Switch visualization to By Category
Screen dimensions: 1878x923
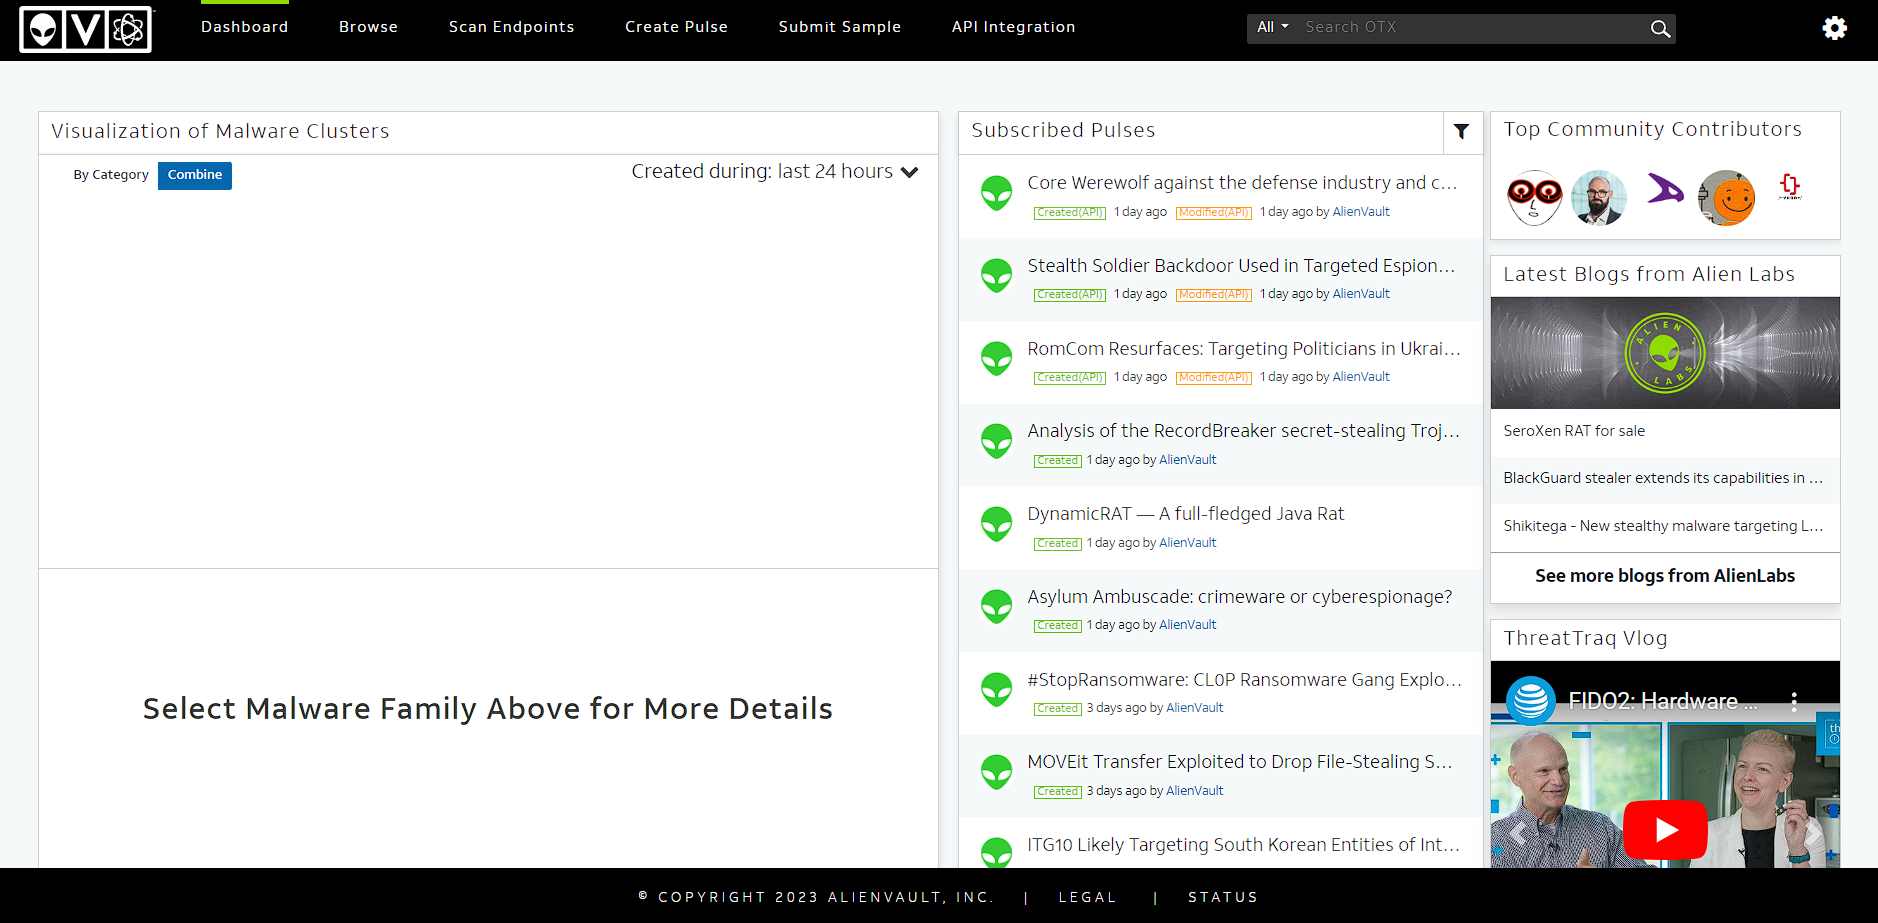(111, 174)
